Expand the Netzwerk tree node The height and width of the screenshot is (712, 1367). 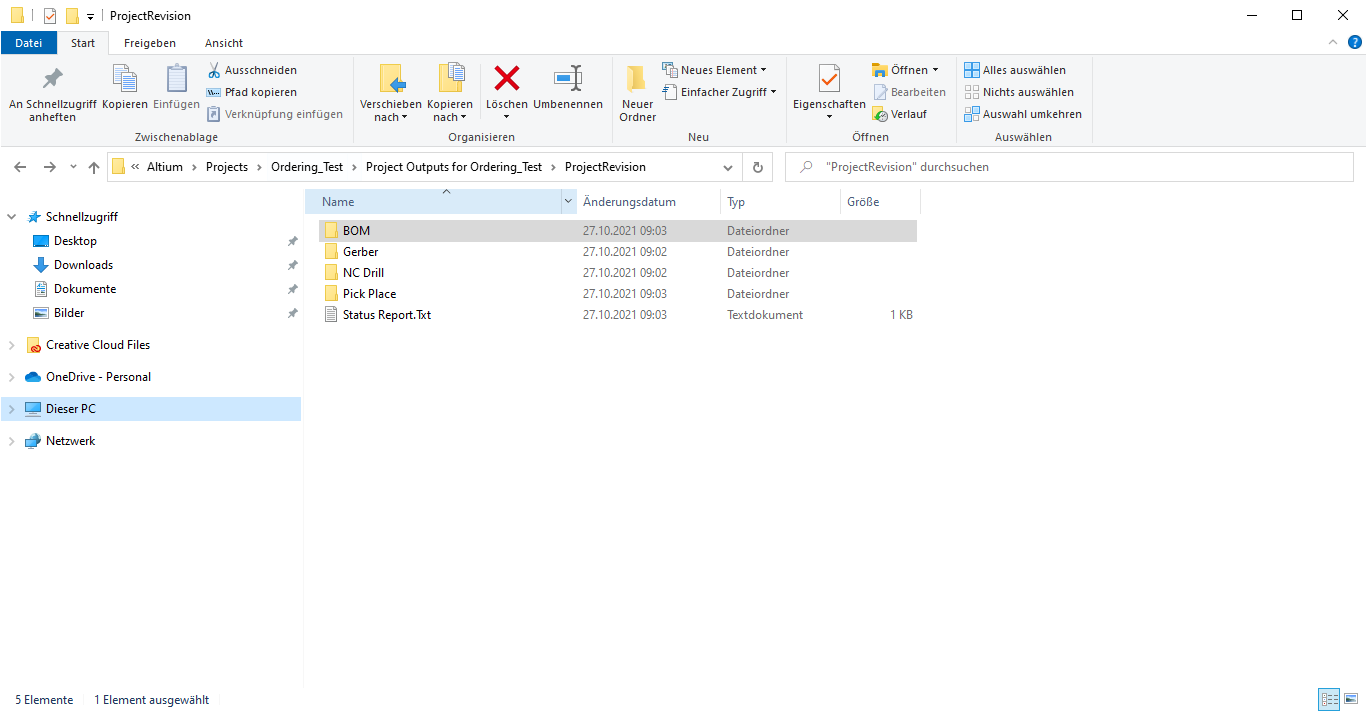coord(11,441)
